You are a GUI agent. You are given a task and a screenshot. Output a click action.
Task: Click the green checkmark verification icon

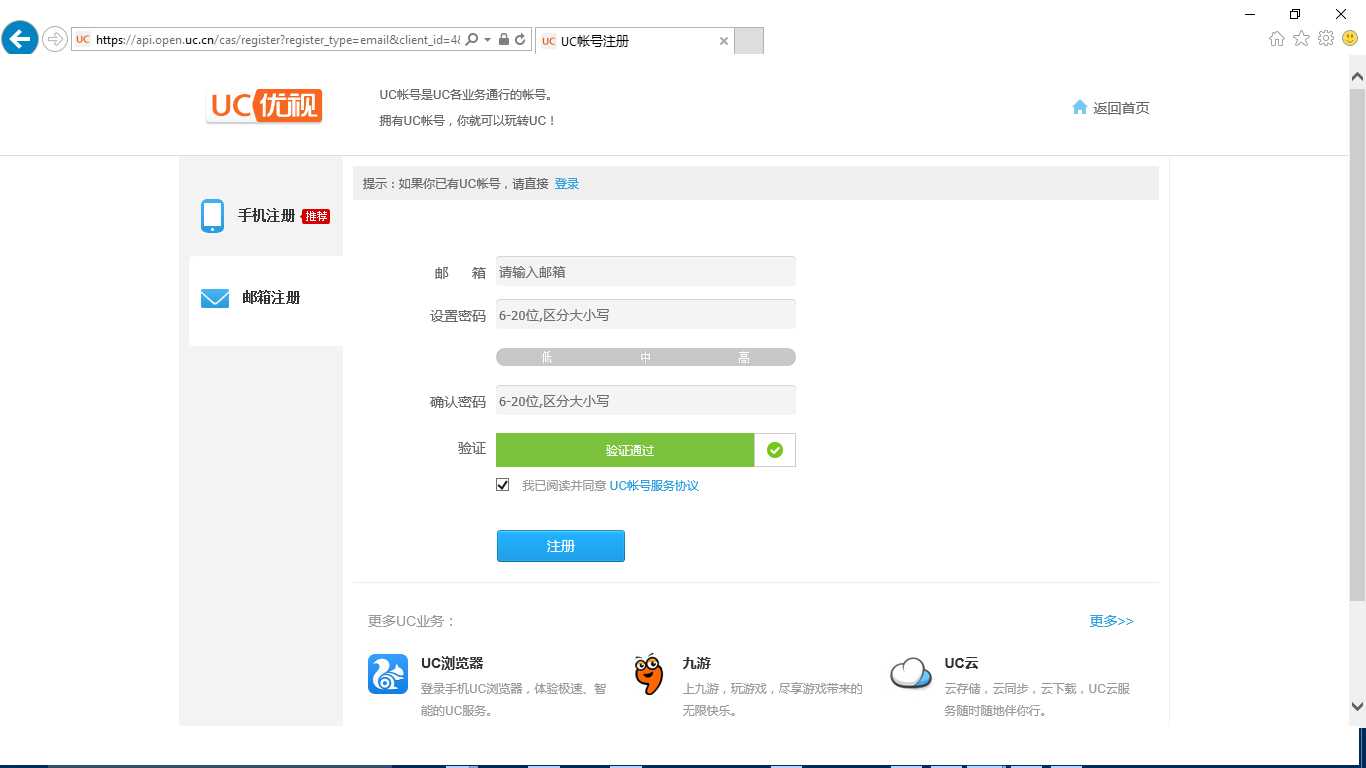[774, 449]
